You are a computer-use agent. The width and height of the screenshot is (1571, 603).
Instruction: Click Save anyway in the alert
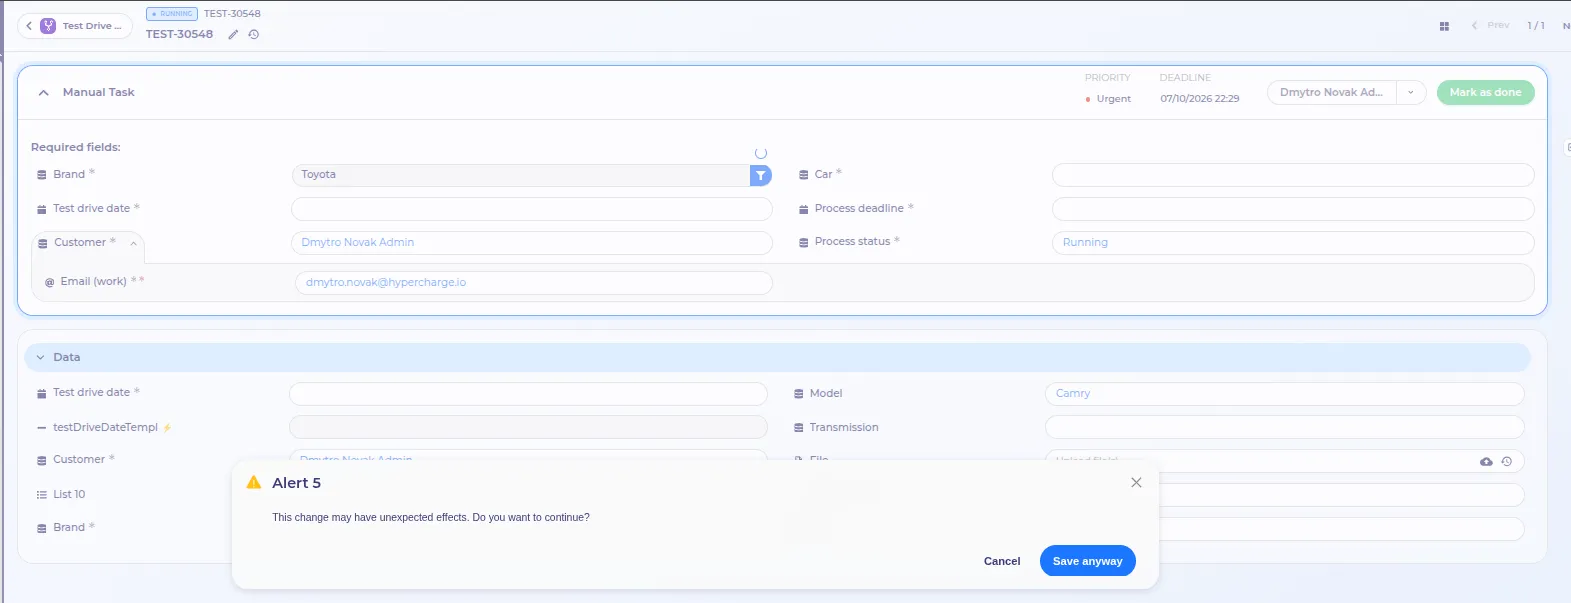pos(1087,561)
